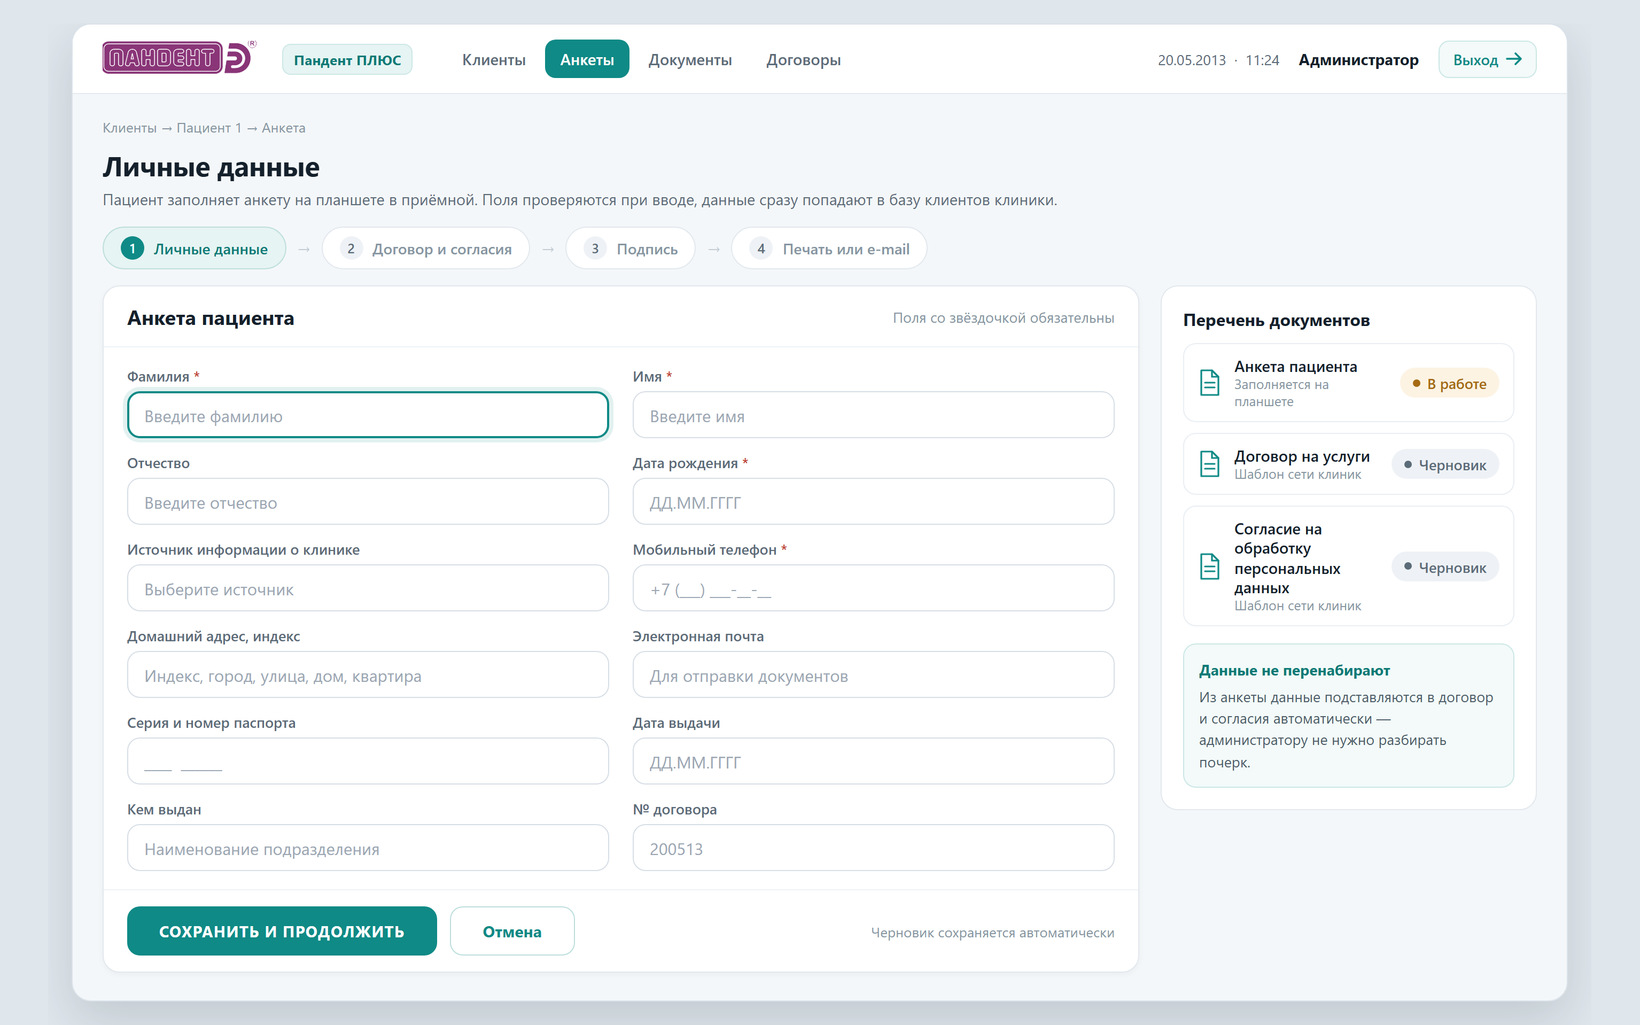Click the document icon beside Договор на услуги
Screen dimensions: 1640x1025
(x=1209, y=464)
